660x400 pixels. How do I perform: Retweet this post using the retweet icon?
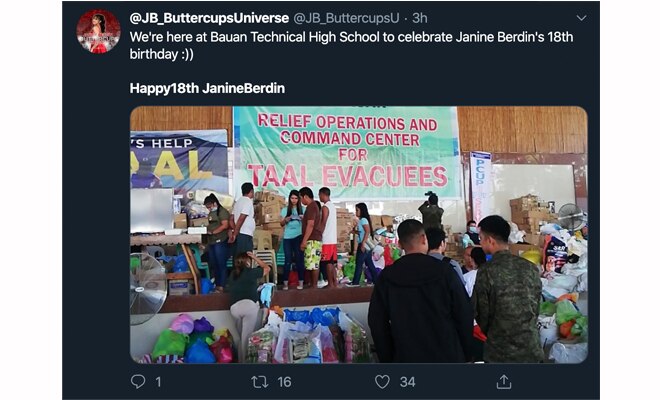point(259,382)
